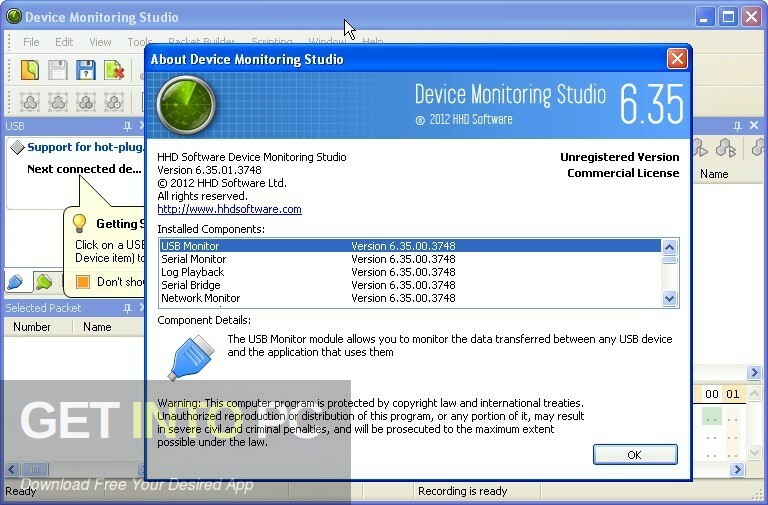The image size is (768, 505).
Task: Minimize the Device Monitoring Studio window
Action: (704, 17)
